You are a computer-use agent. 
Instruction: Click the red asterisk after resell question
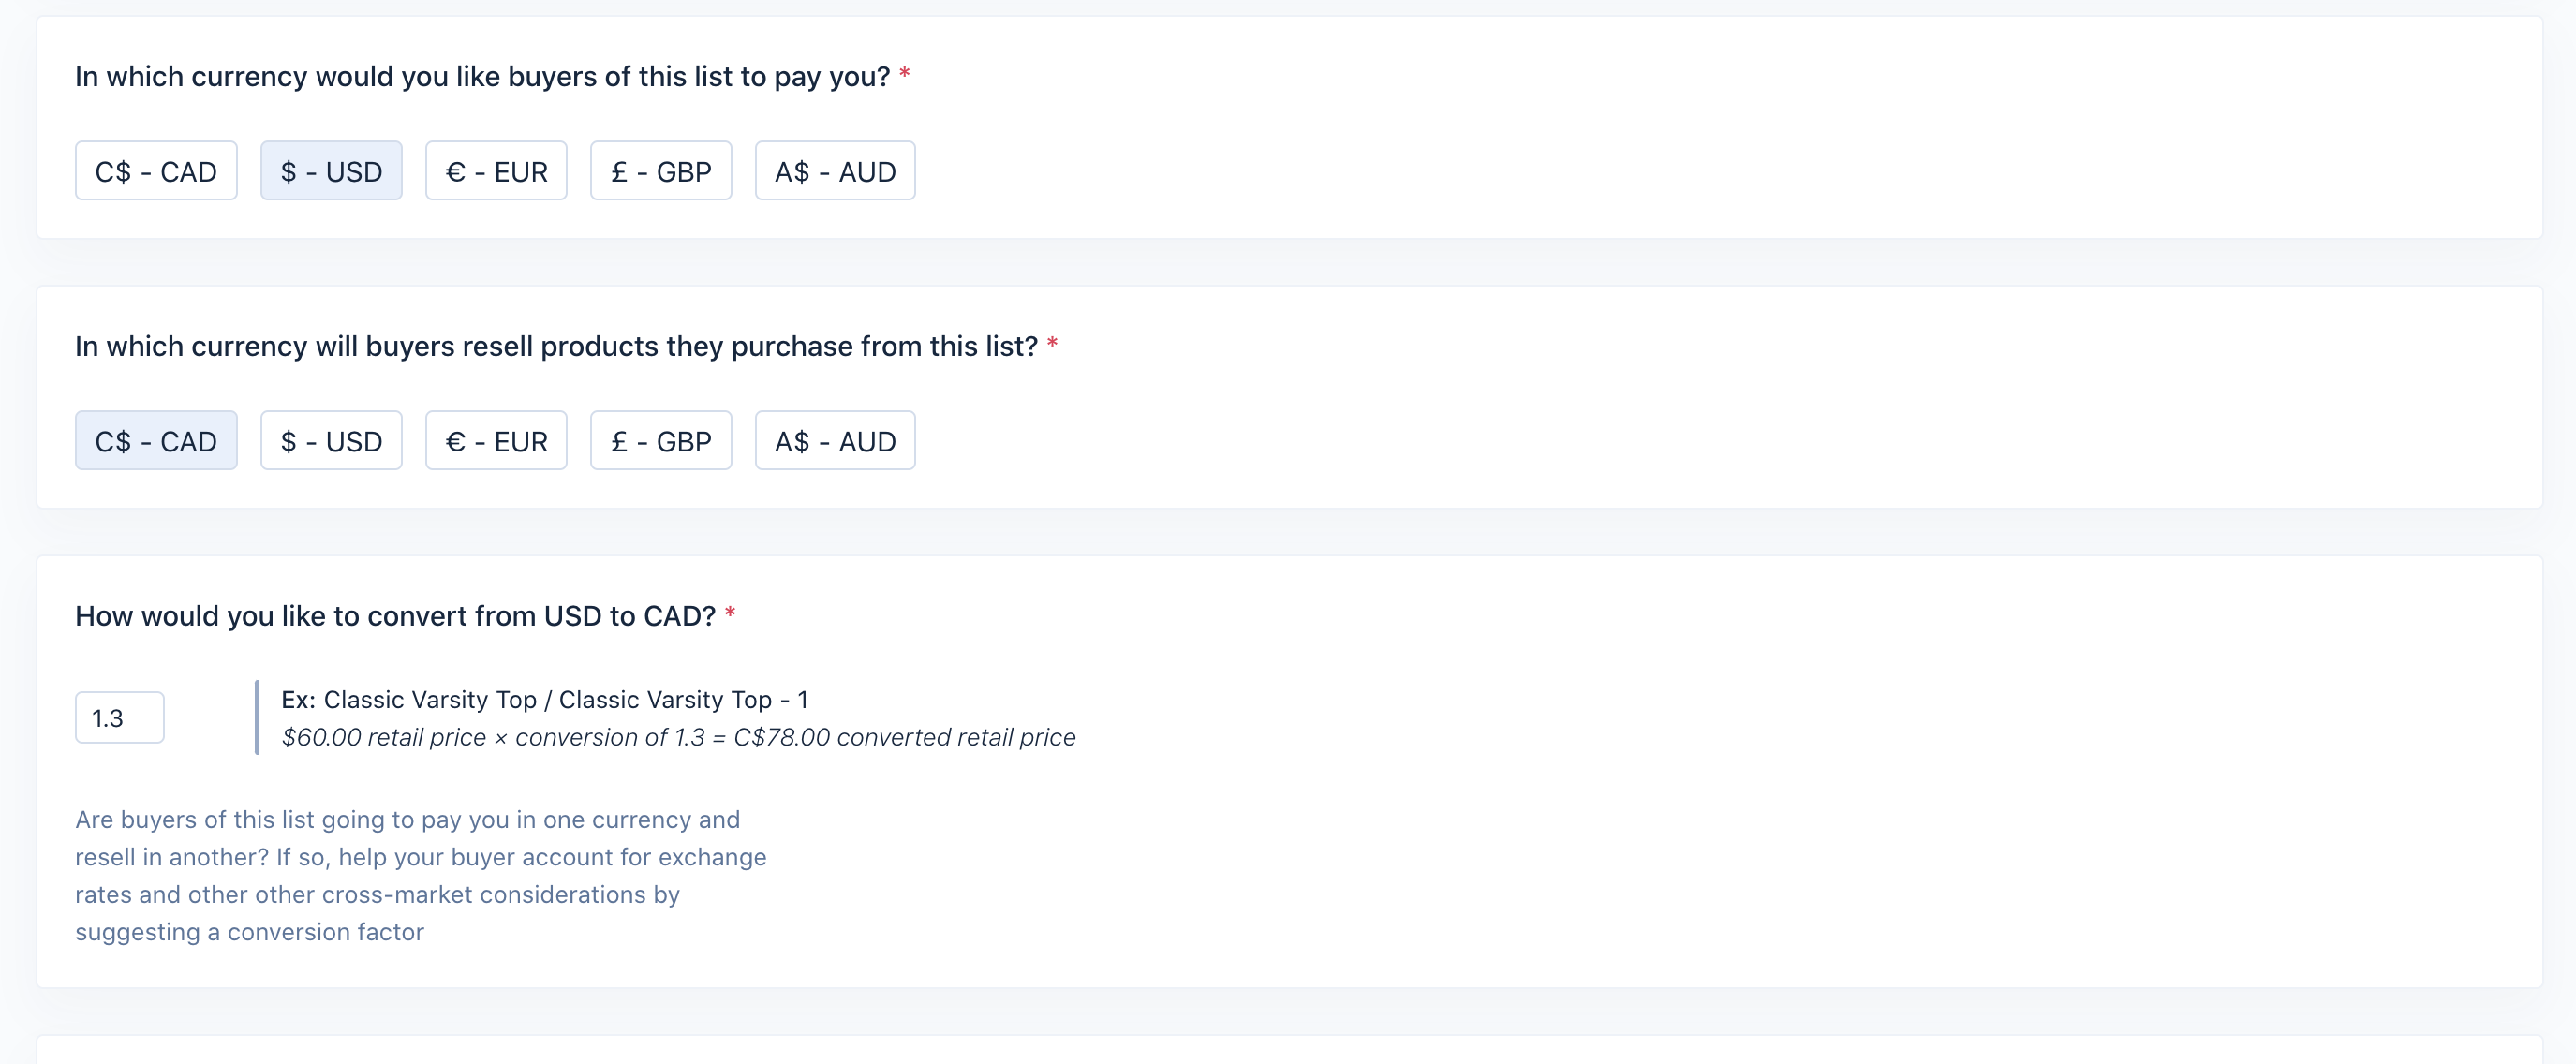[x=1052, y=343]
